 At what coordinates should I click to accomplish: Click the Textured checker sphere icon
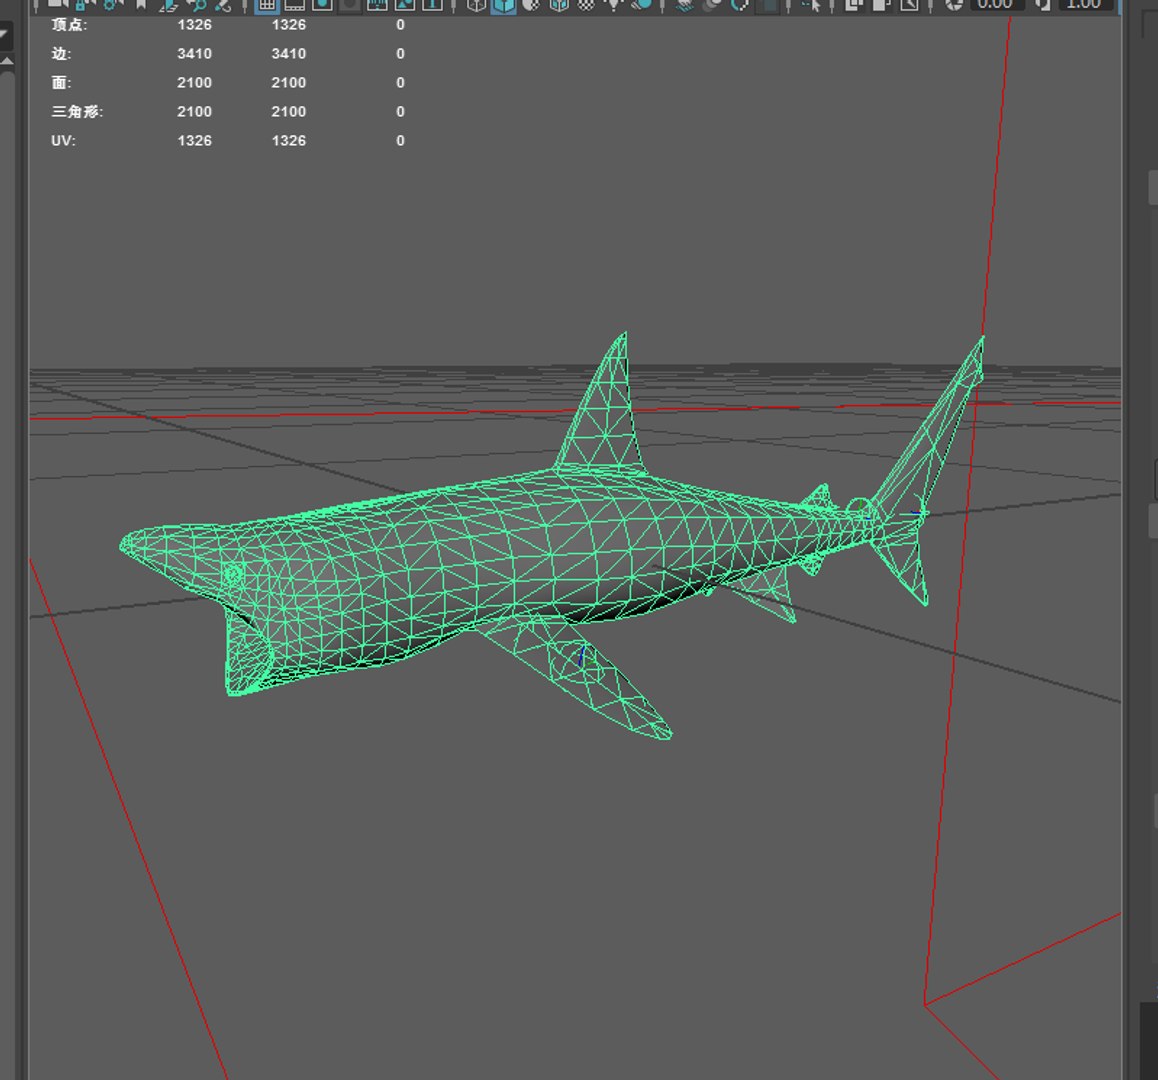(586, 4)
